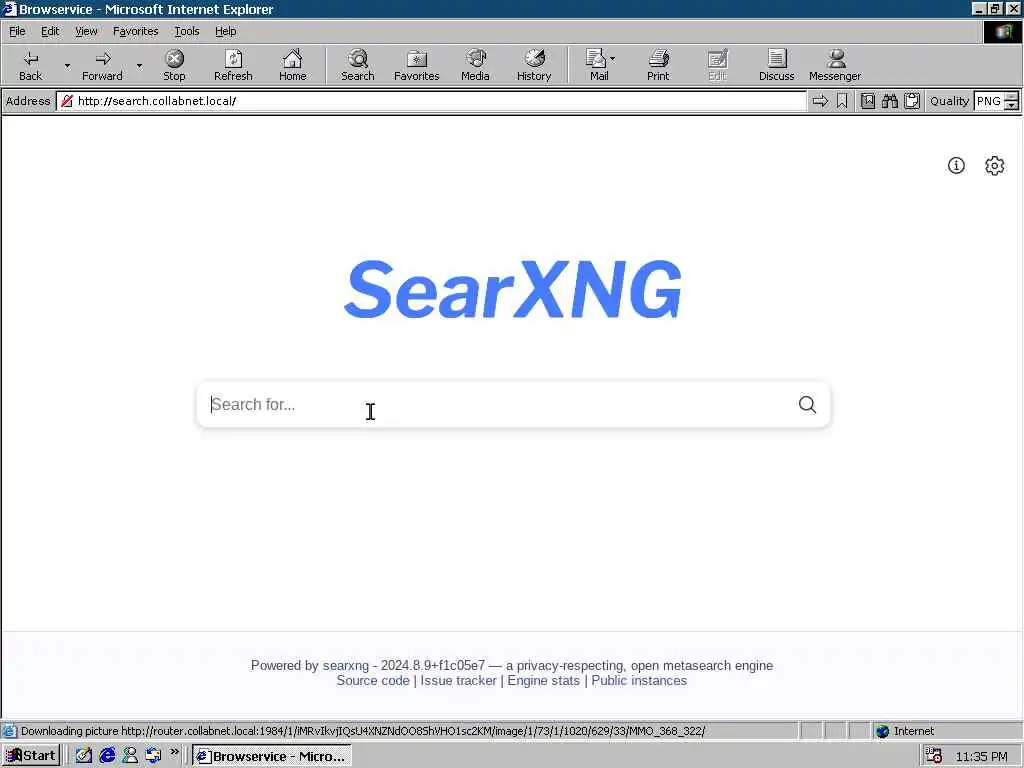Click the system tray icon beside clock

(x=934, y=756)
